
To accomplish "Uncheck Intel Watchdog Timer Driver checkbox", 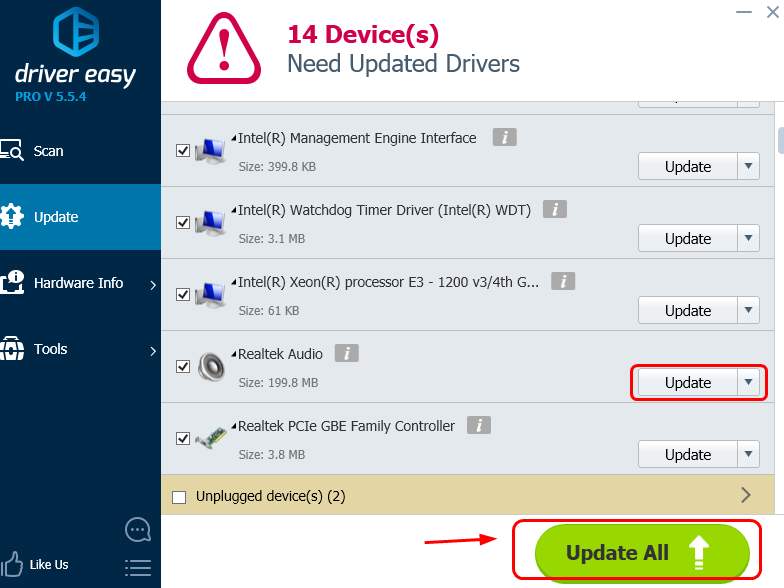I will point(183,222).
